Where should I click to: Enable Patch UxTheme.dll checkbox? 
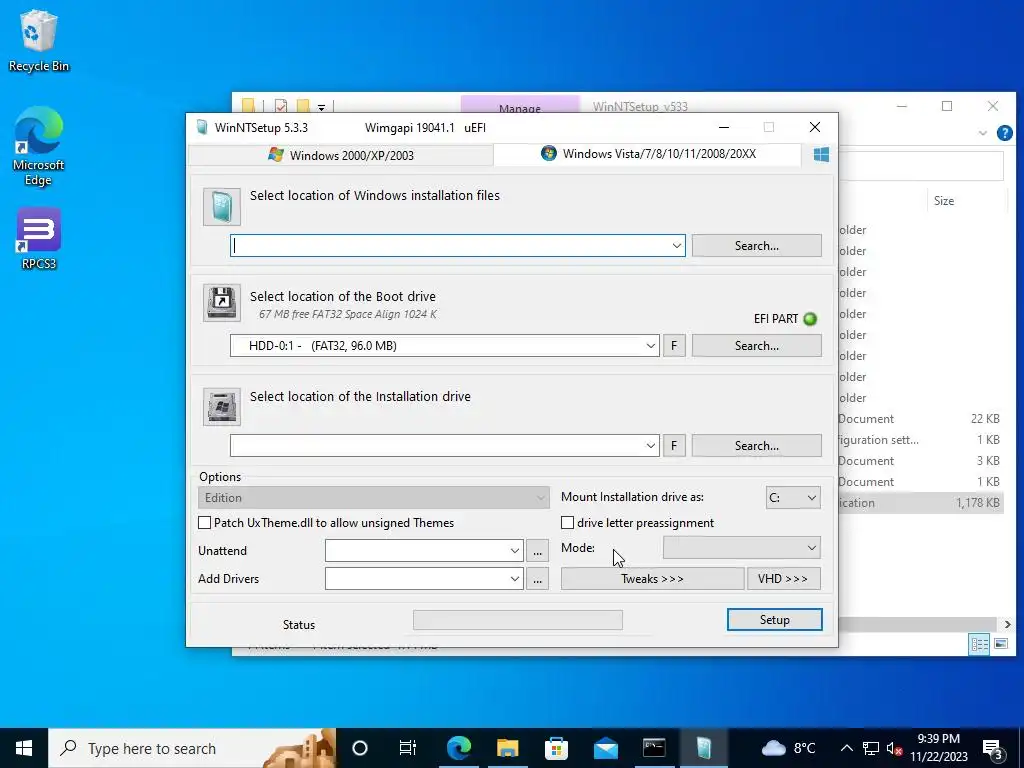tap(204, 522)
